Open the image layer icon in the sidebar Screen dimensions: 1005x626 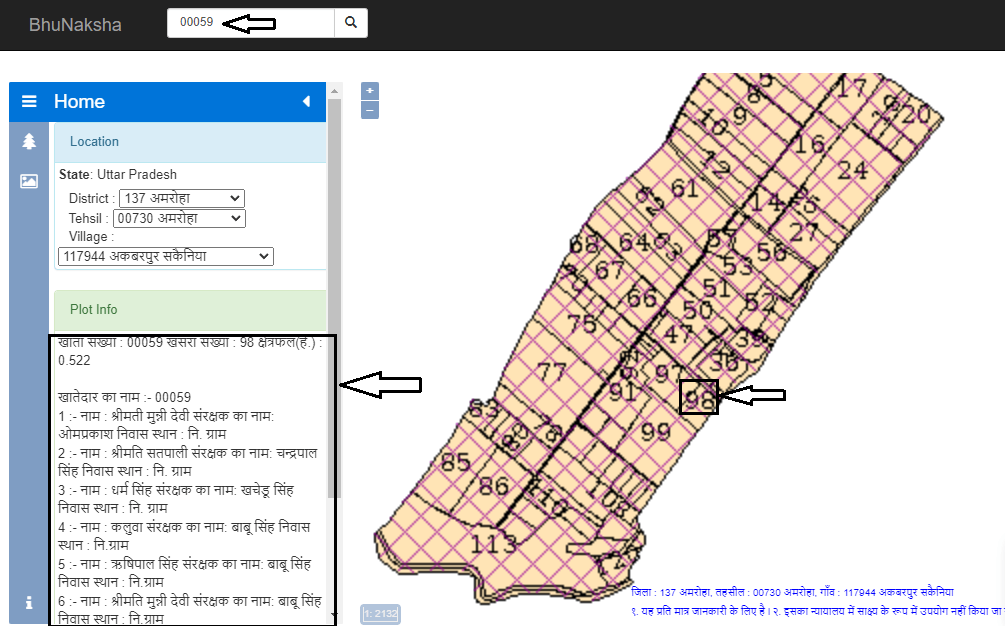click(x=29, y=181)
